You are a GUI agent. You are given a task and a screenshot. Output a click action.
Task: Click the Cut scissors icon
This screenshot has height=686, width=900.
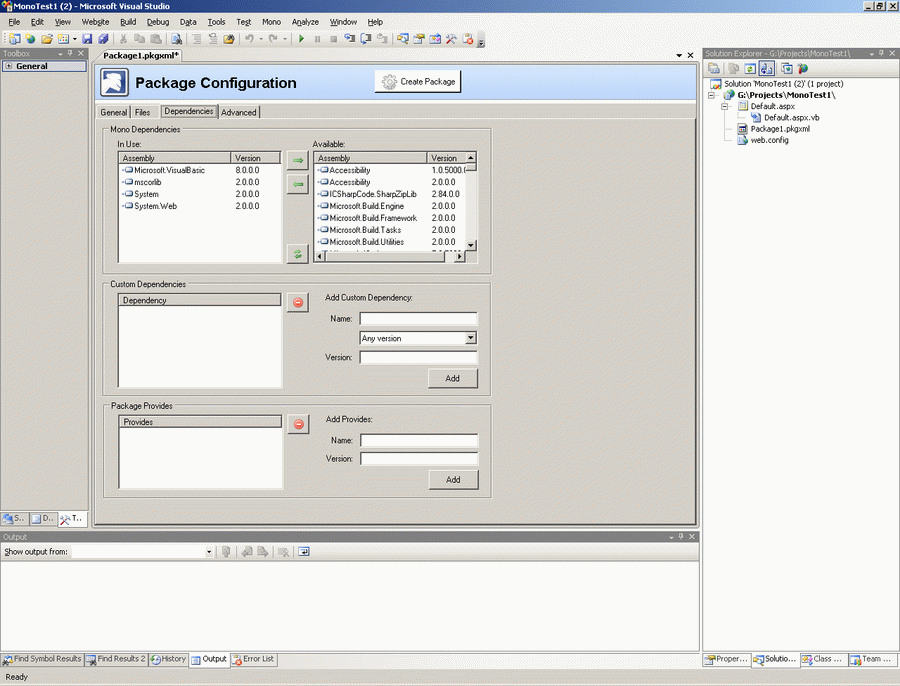[123, 39]
